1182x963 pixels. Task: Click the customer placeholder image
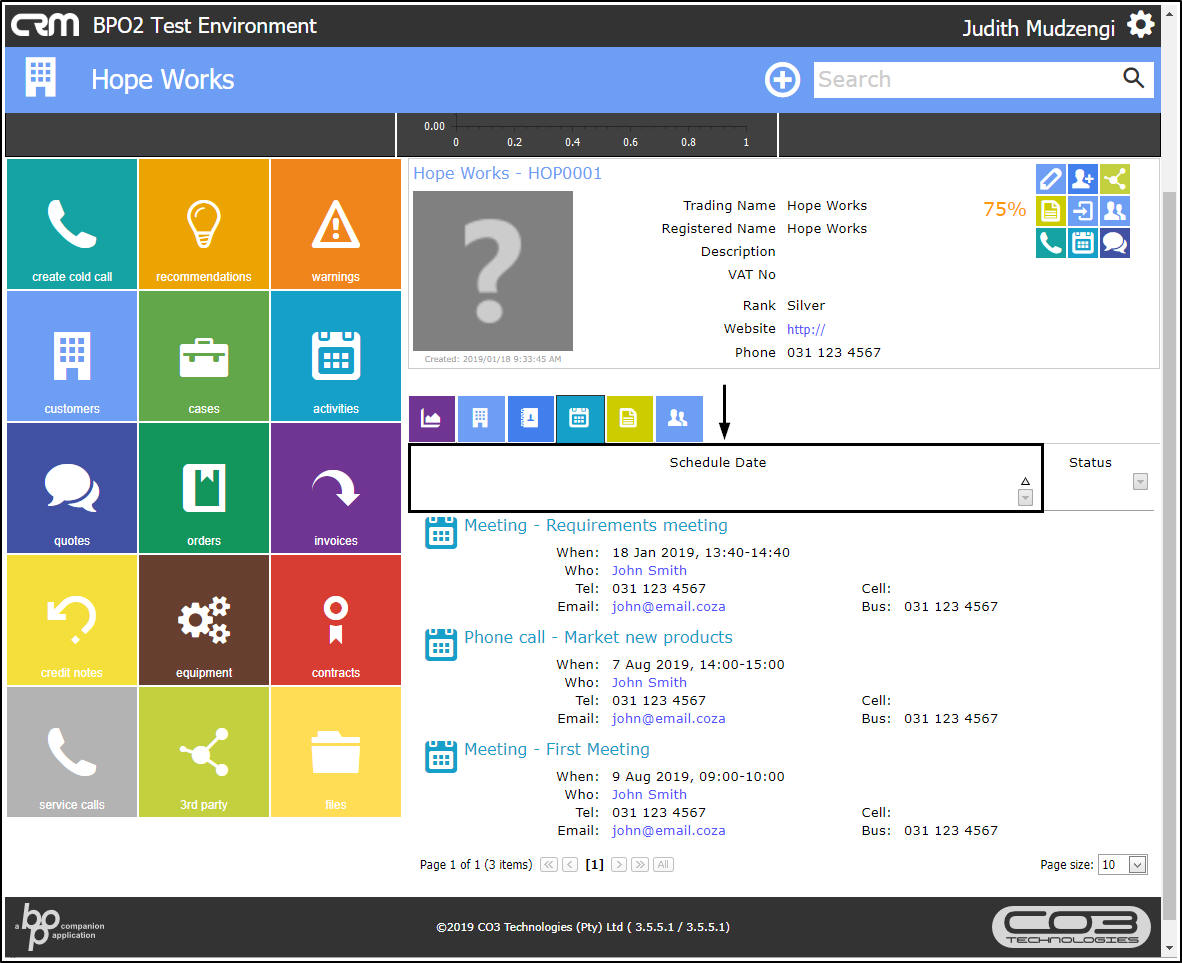click(x=493, y=271)
